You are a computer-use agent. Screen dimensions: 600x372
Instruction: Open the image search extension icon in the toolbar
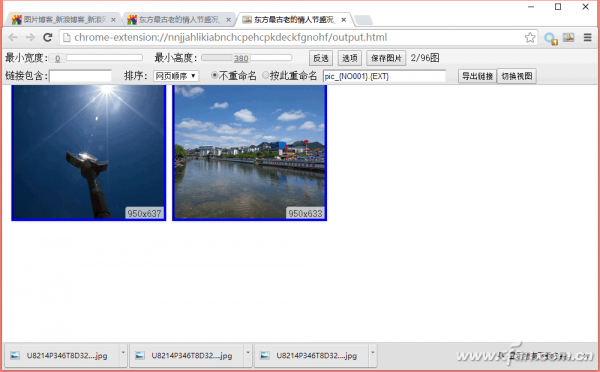[551, 38]
